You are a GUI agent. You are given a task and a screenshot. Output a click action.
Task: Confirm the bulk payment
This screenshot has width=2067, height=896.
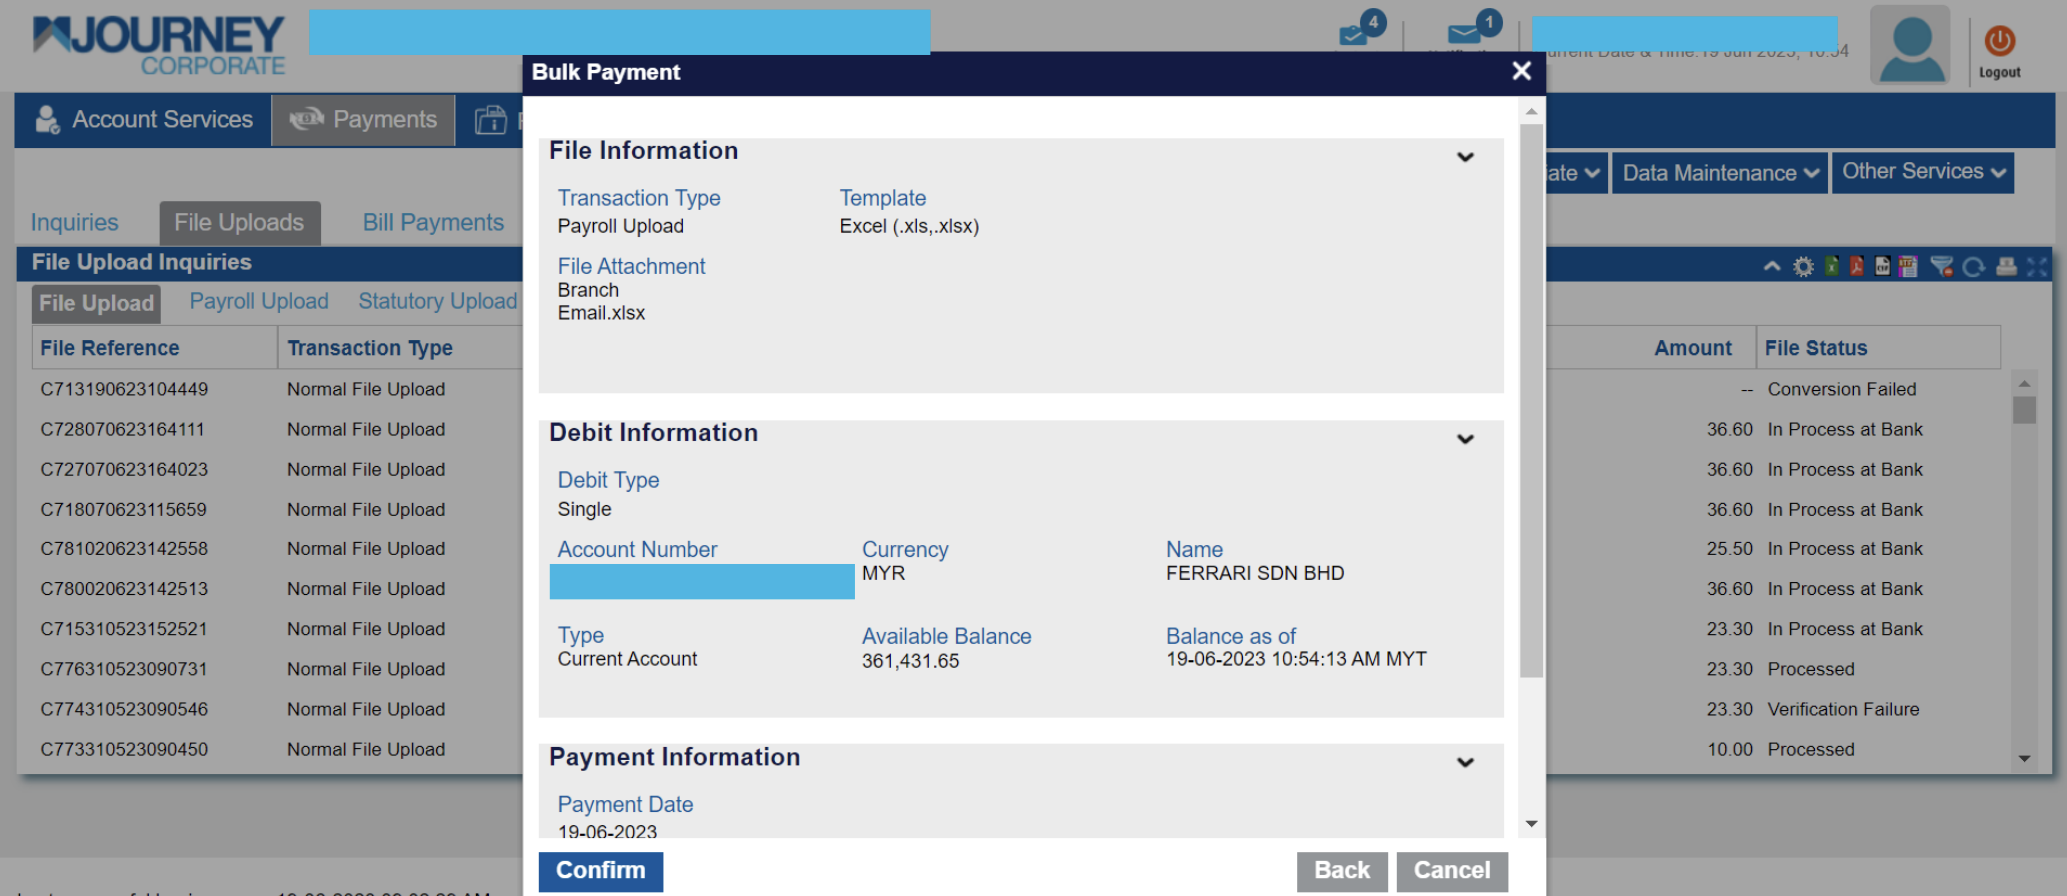pos(600,871)
